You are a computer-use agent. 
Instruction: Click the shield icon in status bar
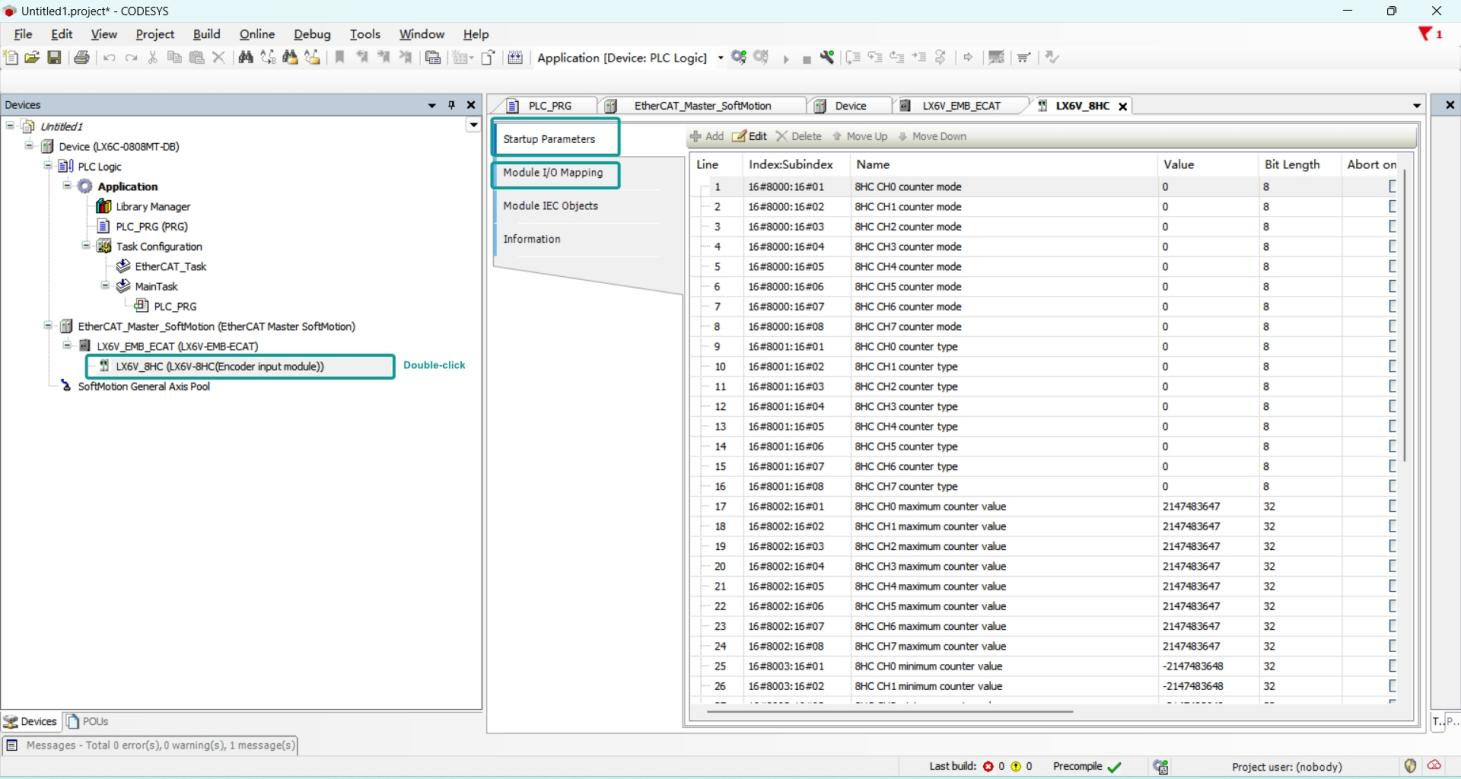[x=1411, y=766]
